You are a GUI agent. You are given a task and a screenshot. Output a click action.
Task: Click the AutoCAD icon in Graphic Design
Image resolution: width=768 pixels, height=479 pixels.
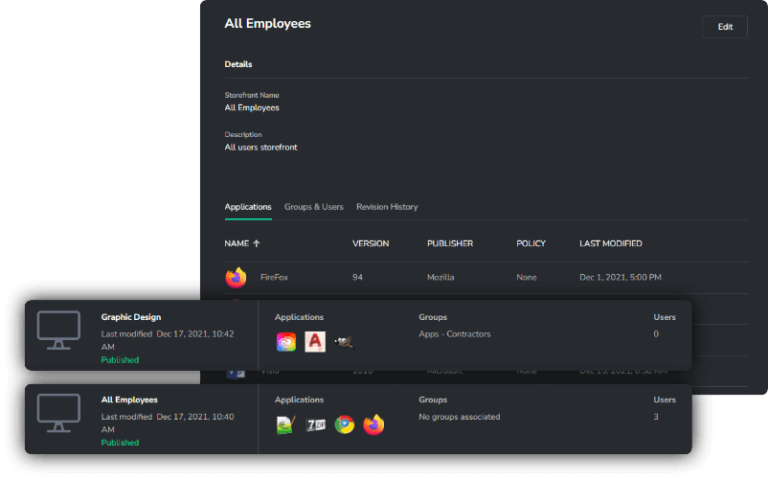[315, 342]
